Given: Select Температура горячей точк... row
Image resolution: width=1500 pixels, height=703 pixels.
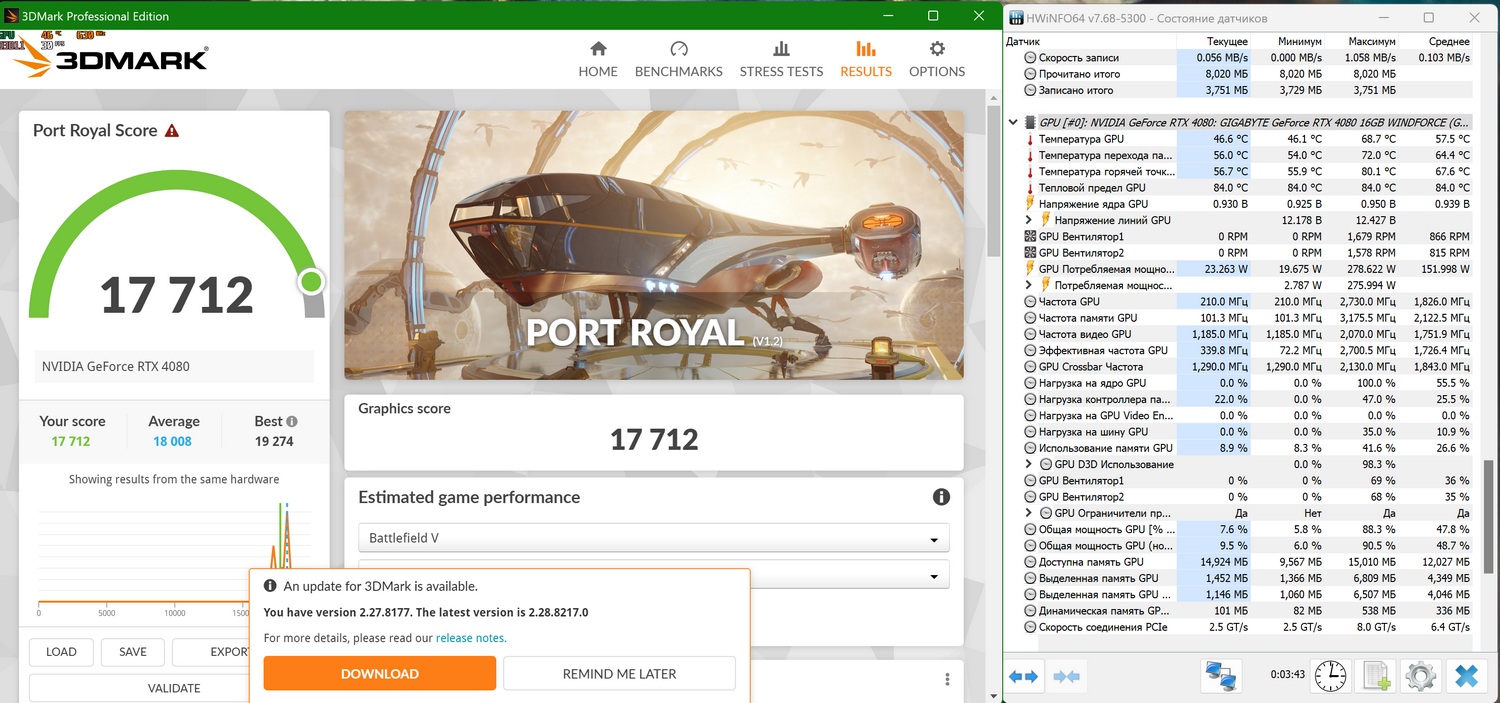Looking at the screenshot, I should pyautogui.click(x=1239, y=171).
